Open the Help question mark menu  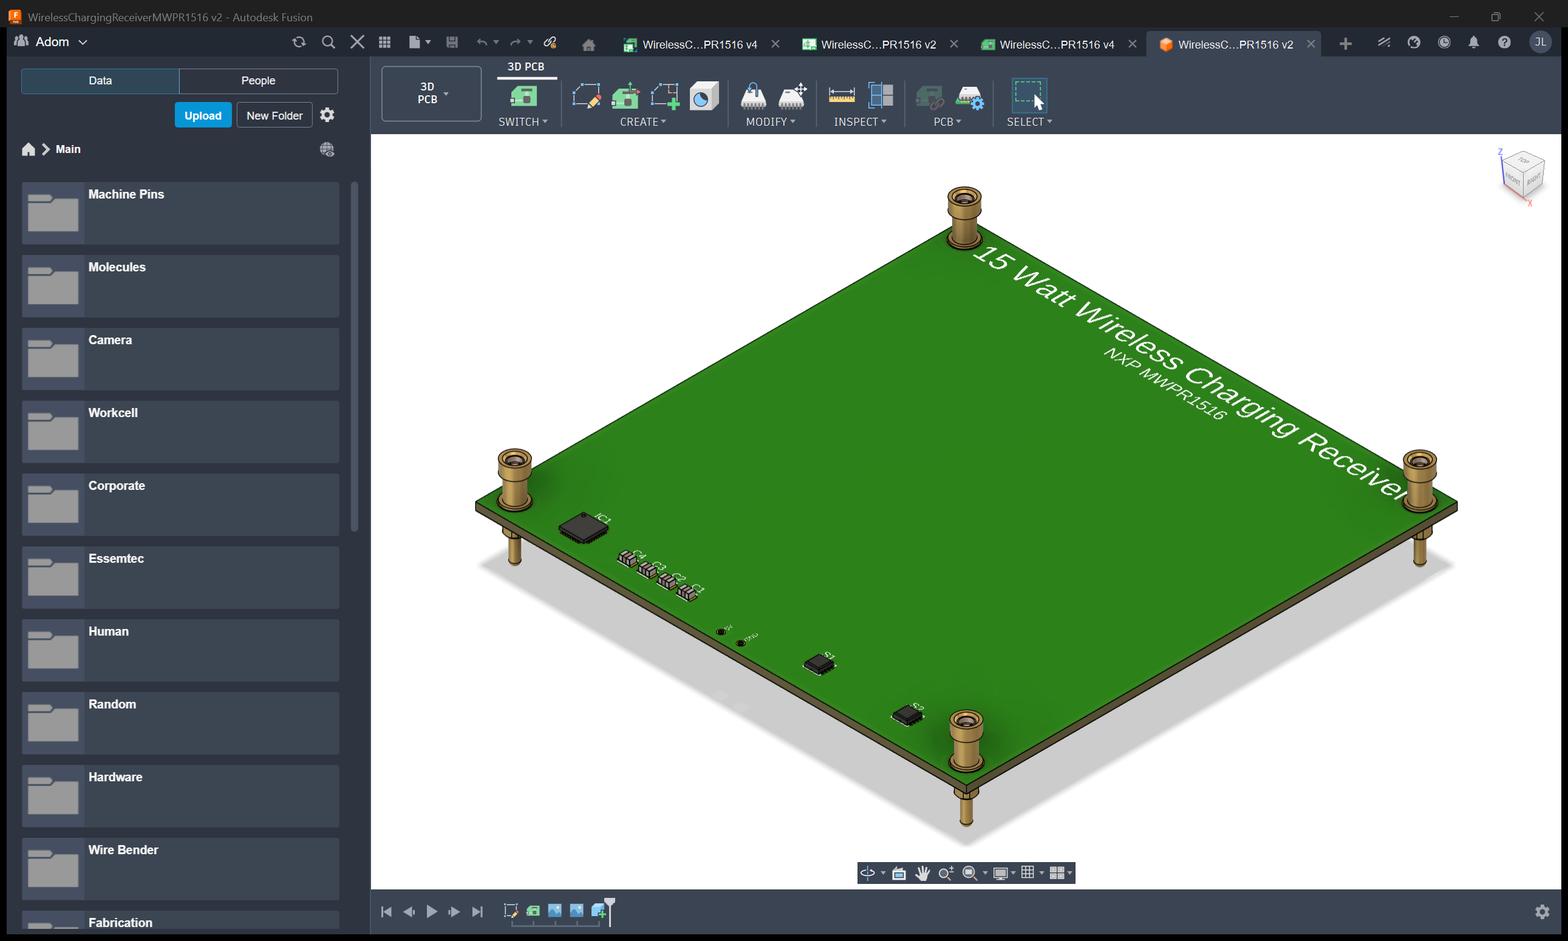click(x=1504, y=42)
